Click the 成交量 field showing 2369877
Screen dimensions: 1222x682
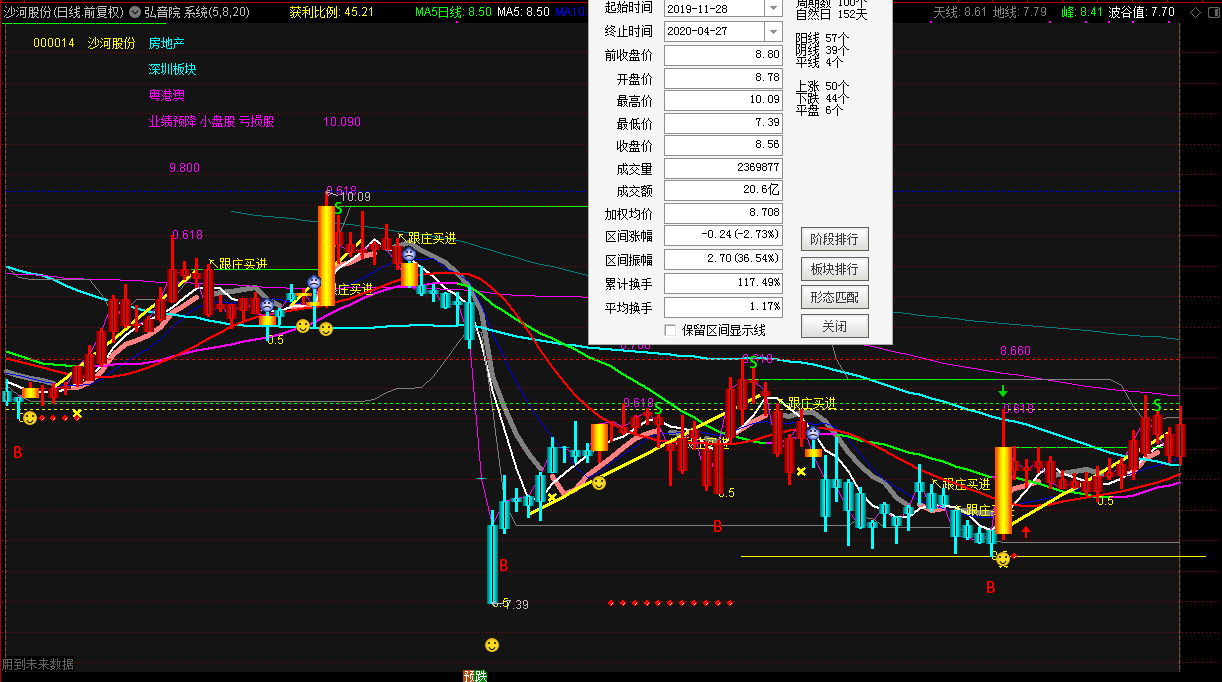tap(724, 168)
